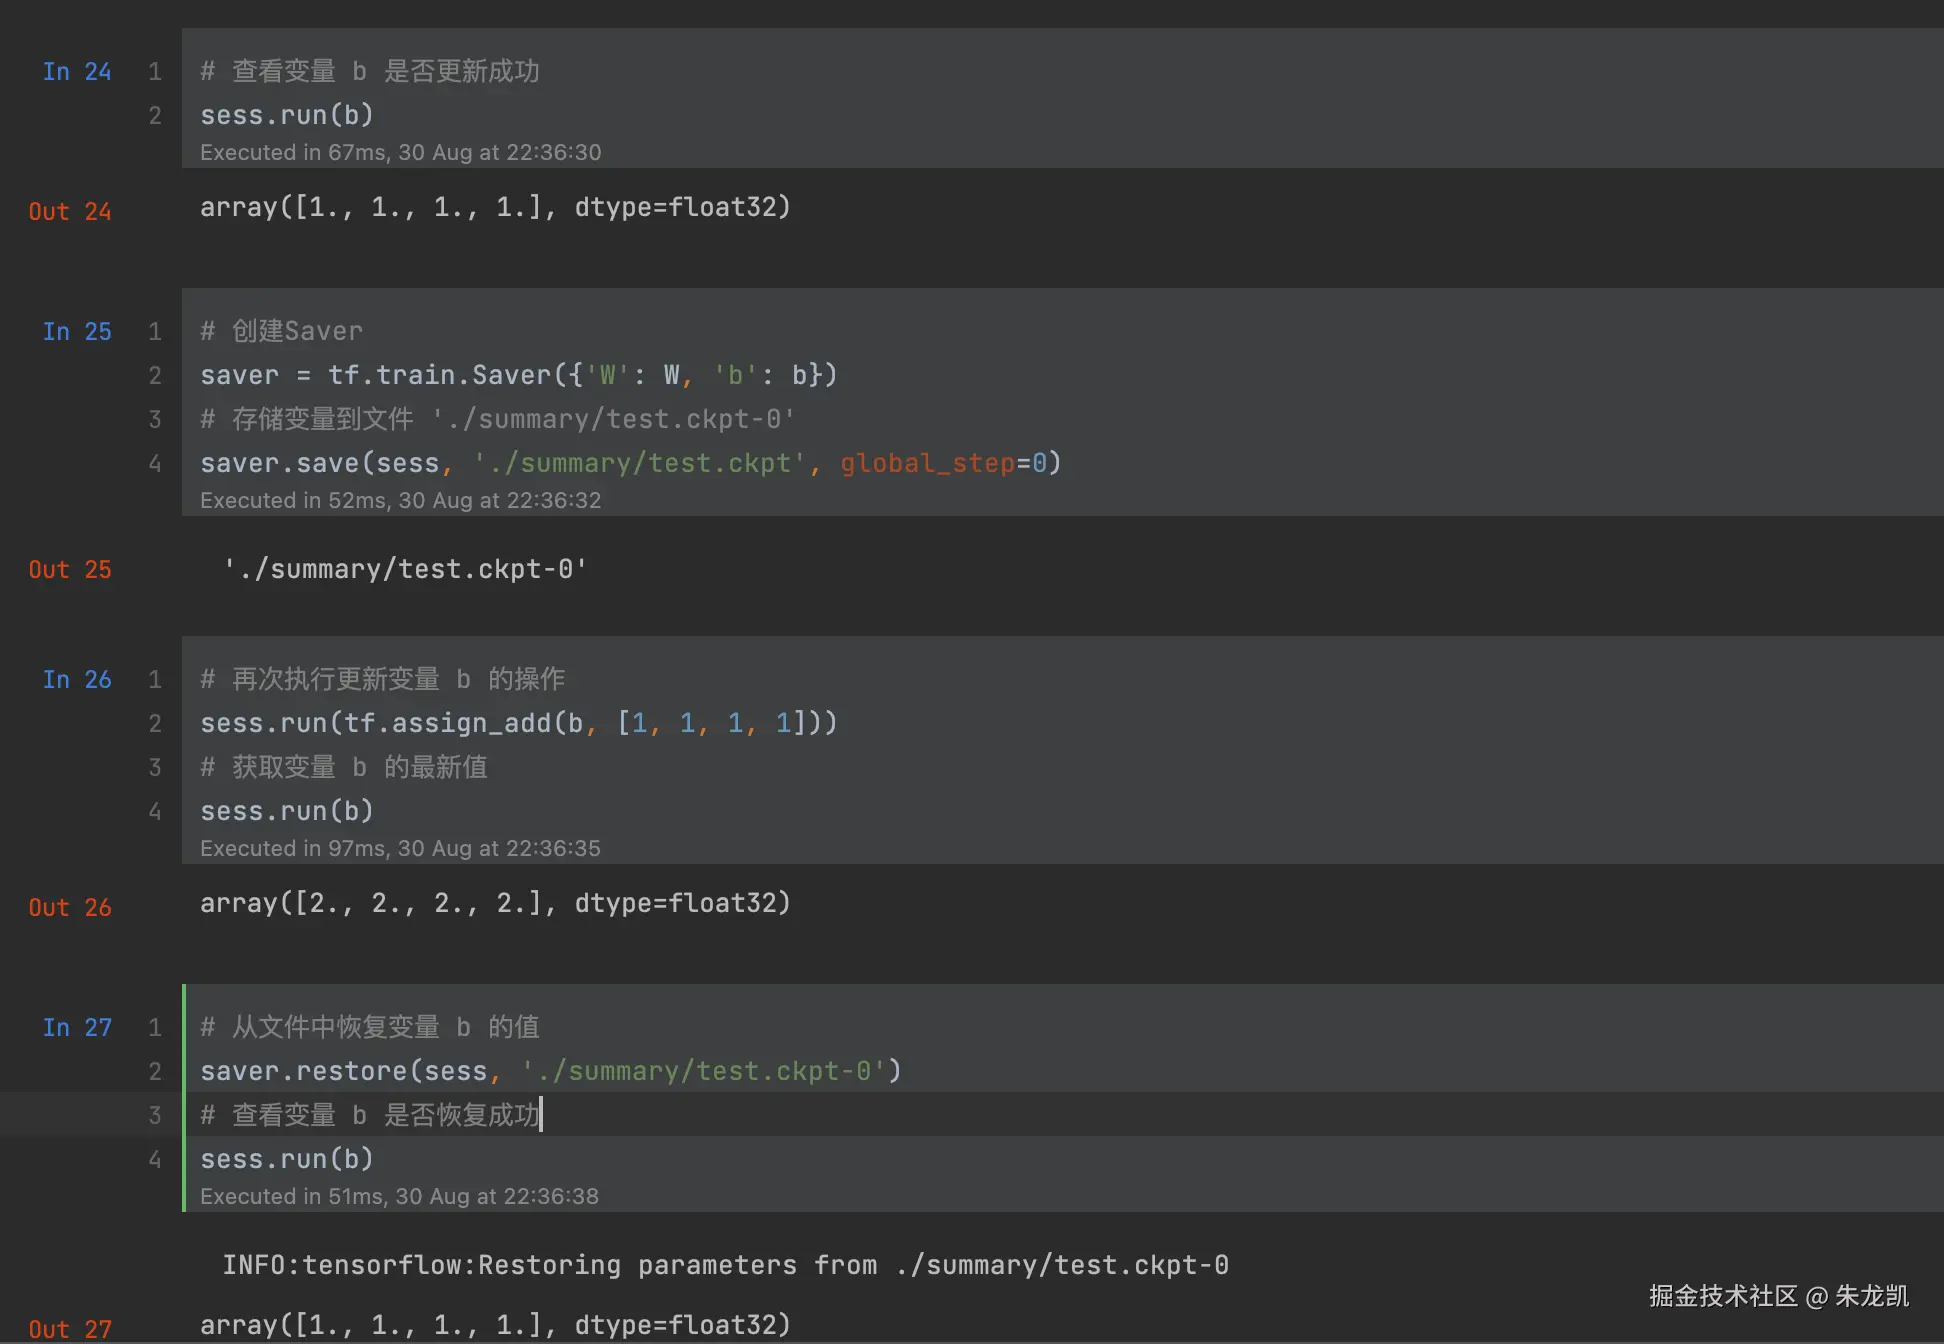1944x1344 pixels.
Task: Click line number 3 in cell 27
Action: 155,1116
